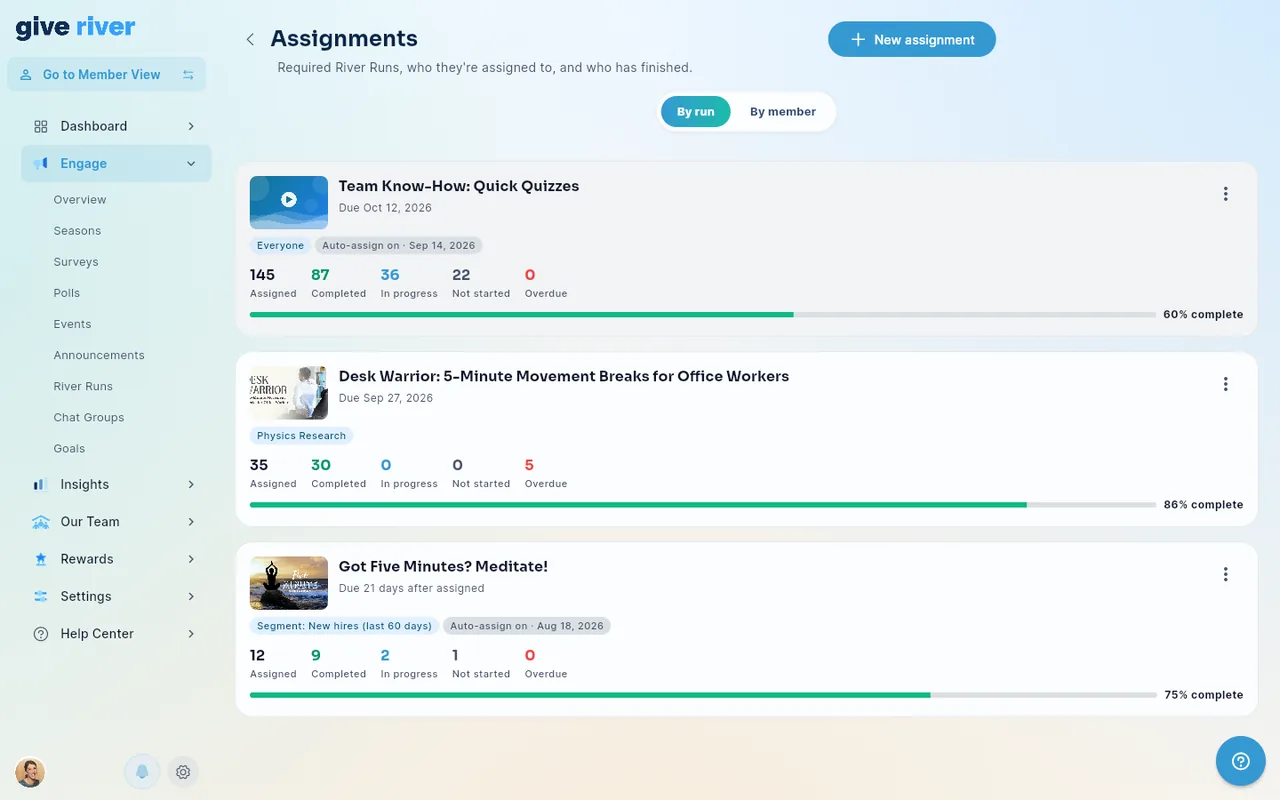Click the Give River logo
The image size is (1280, 800).
click(x=75, y=27)
